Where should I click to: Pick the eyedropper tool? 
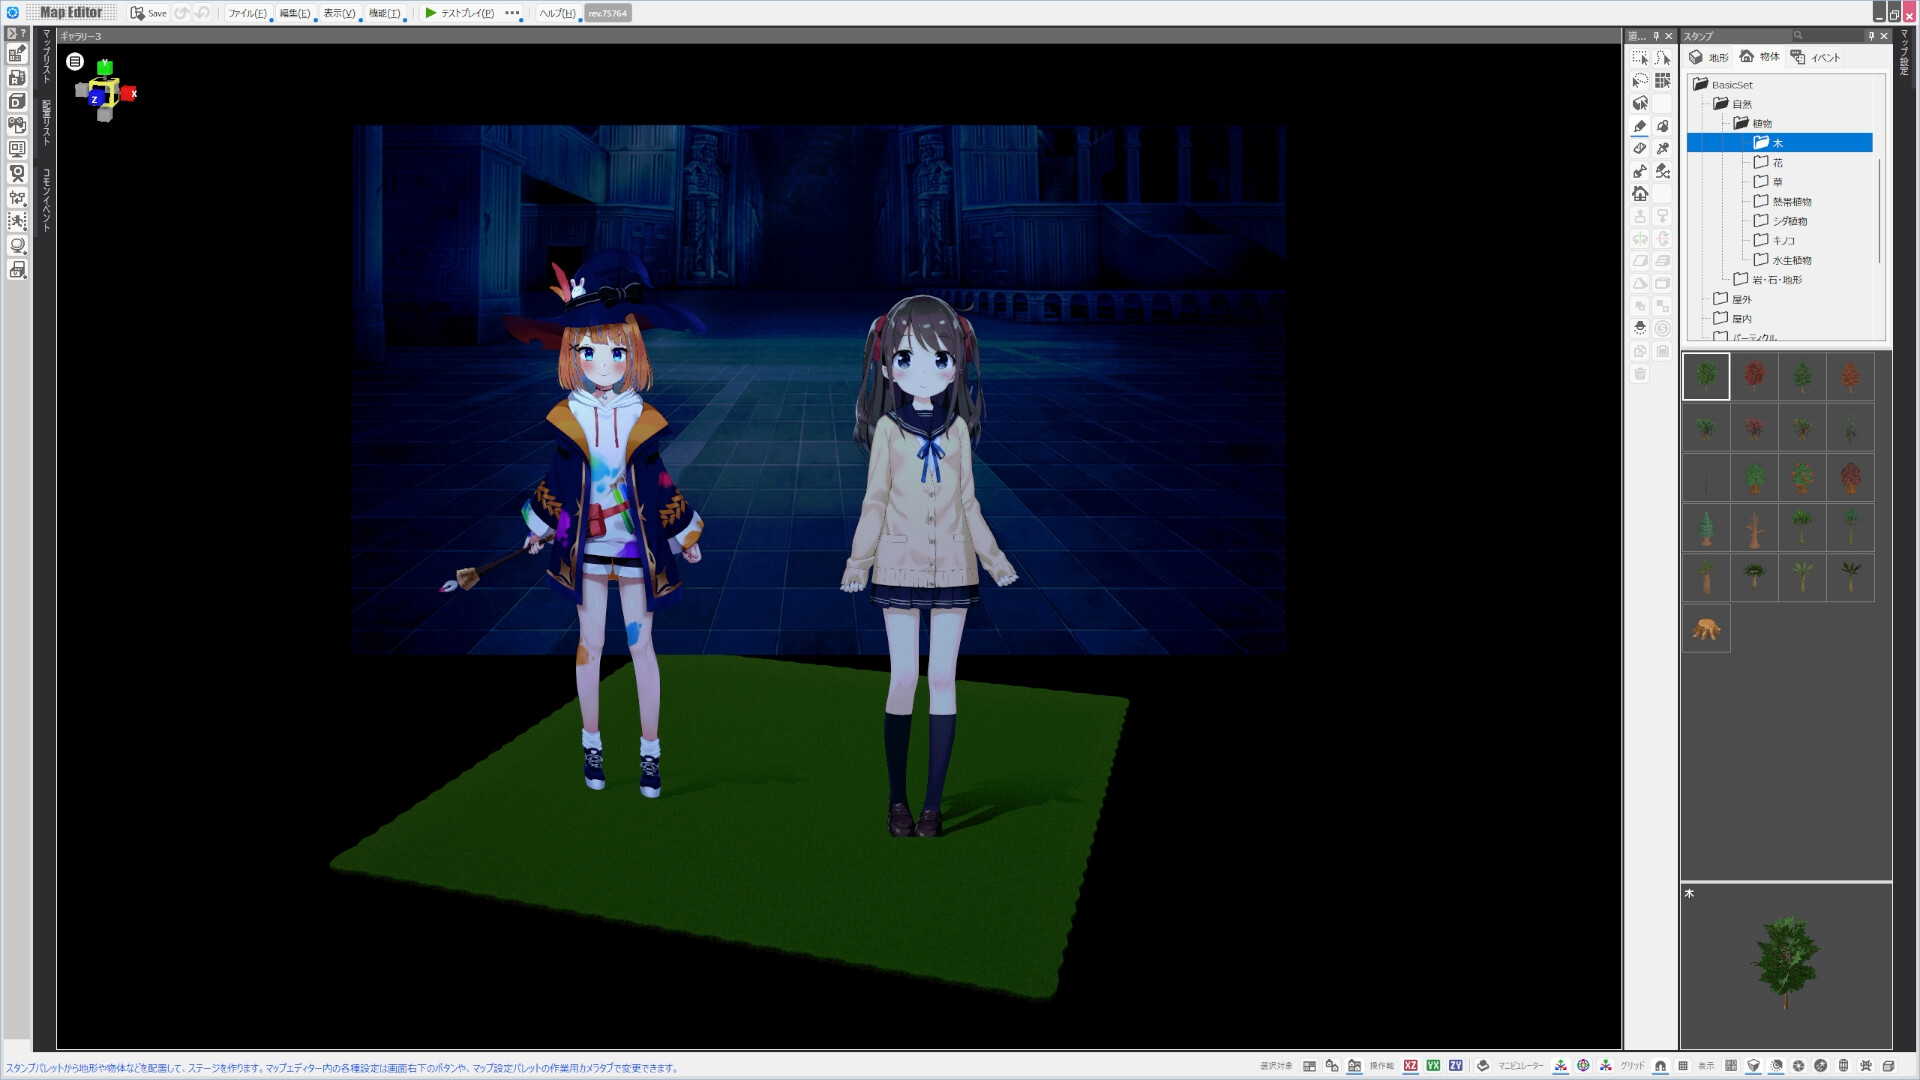point(1662,149)
